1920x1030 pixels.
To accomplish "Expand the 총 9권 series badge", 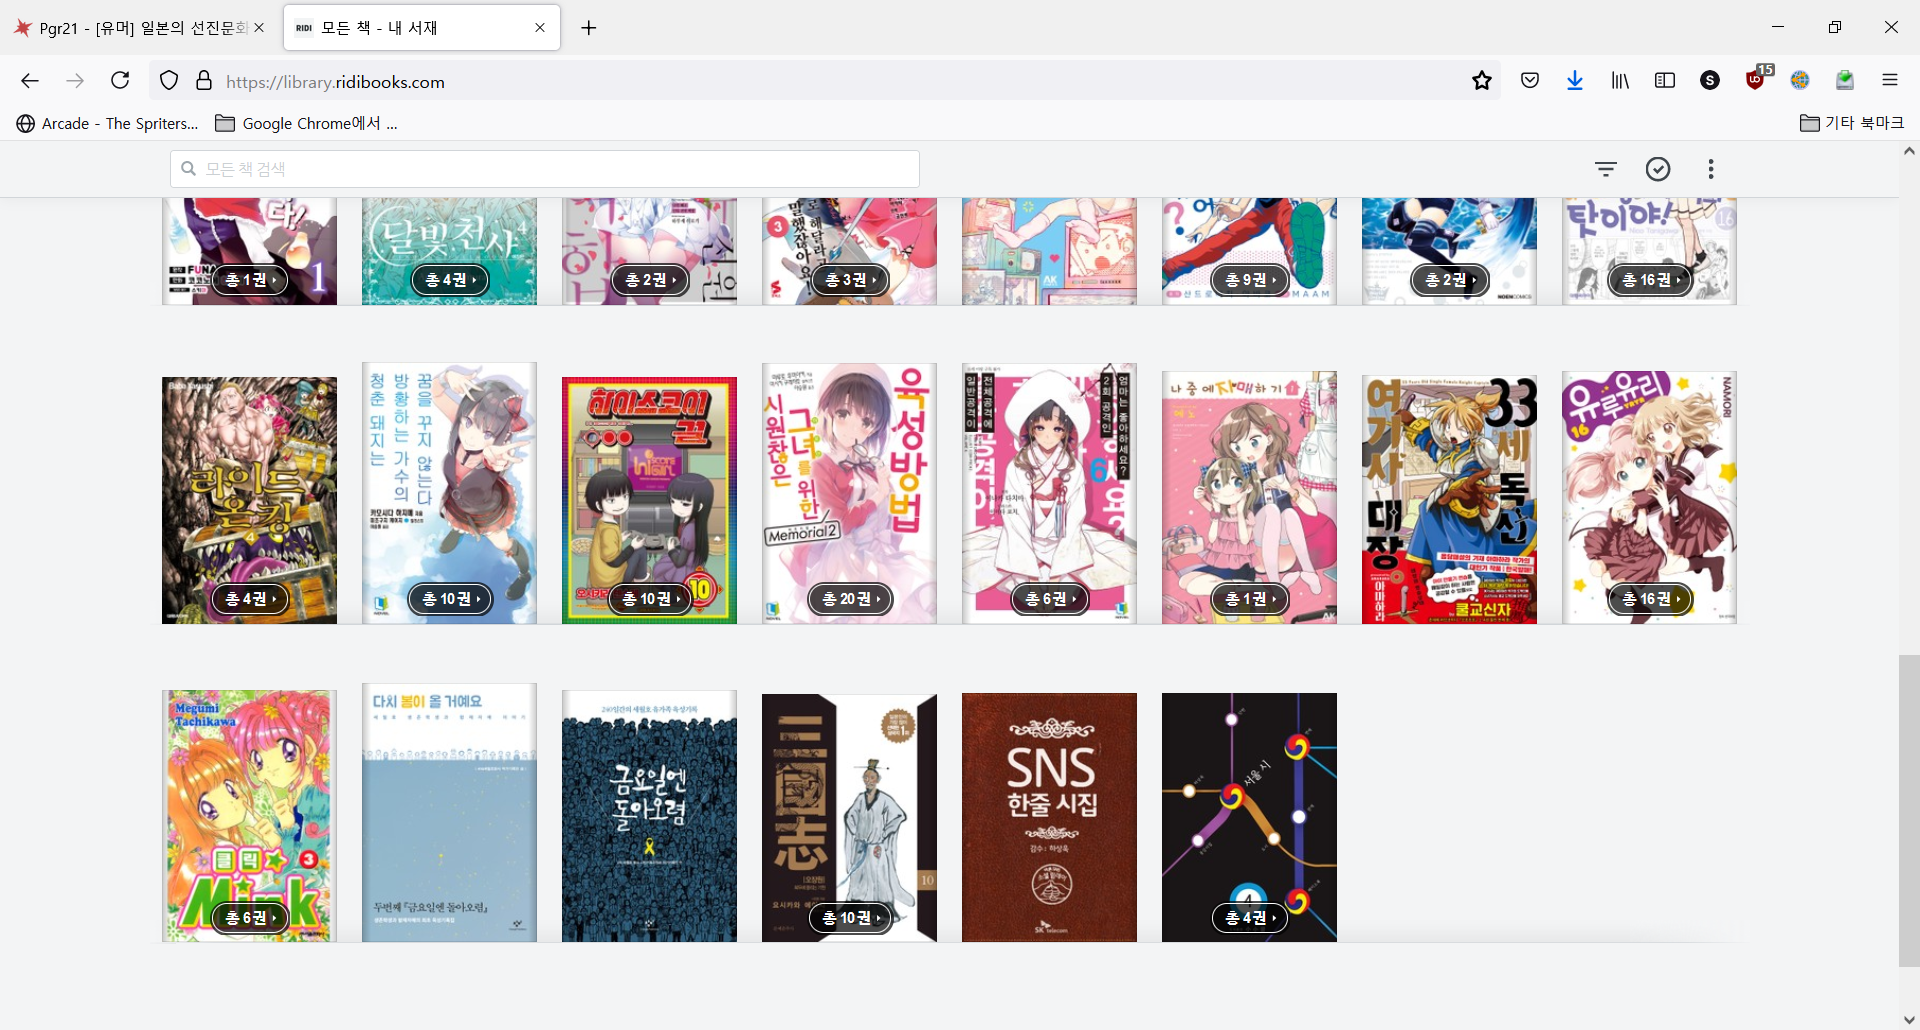I will click(x=1250, y=280).
